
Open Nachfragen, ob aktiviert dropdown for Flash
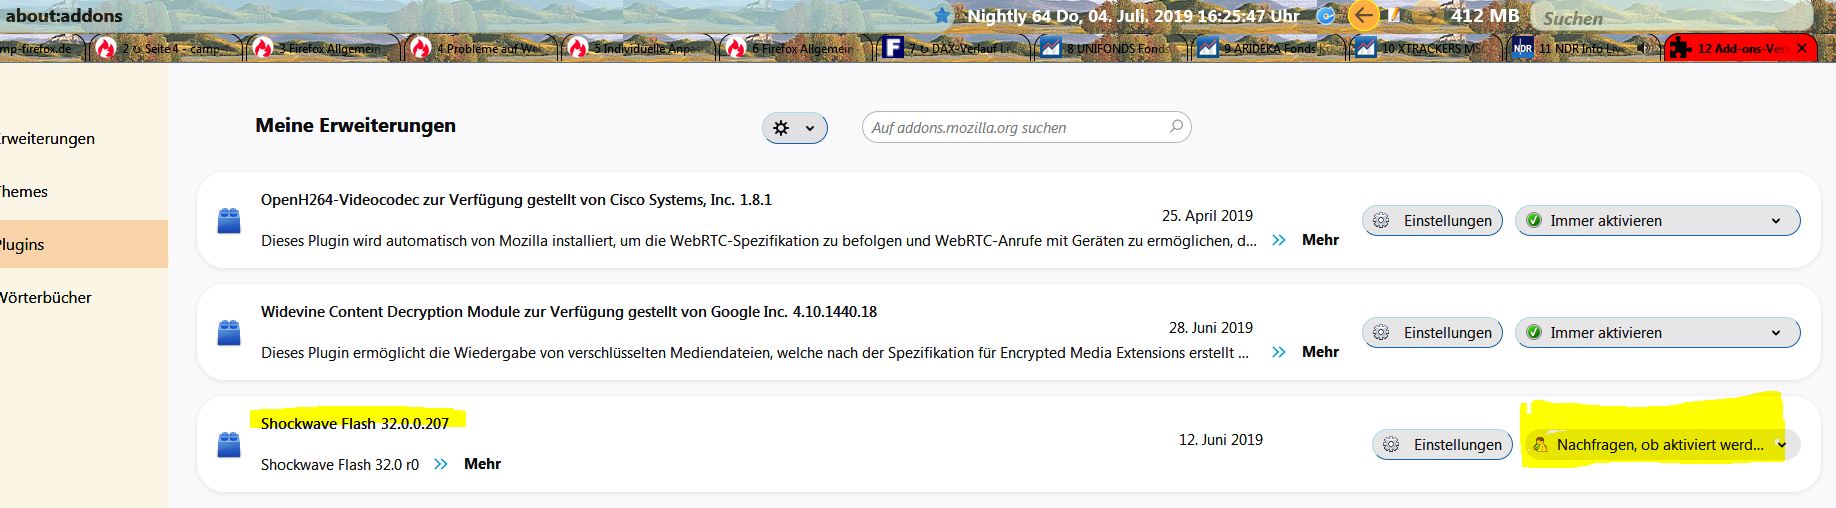tap(1662, 445)
